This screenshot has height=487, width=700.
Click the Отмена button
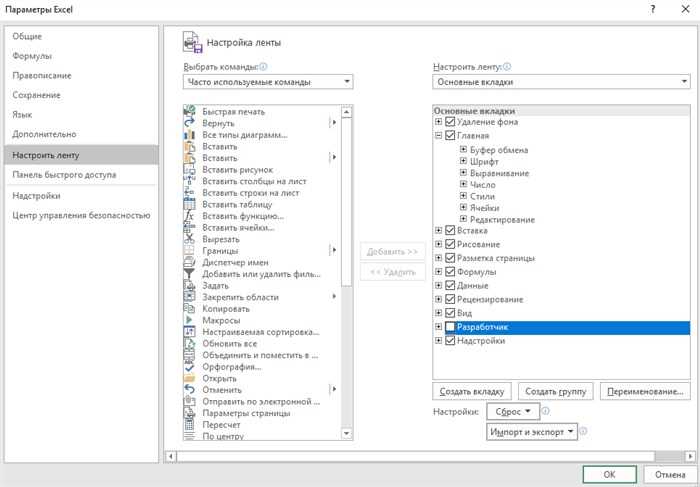pyautogui.click(x=670, y=475)
